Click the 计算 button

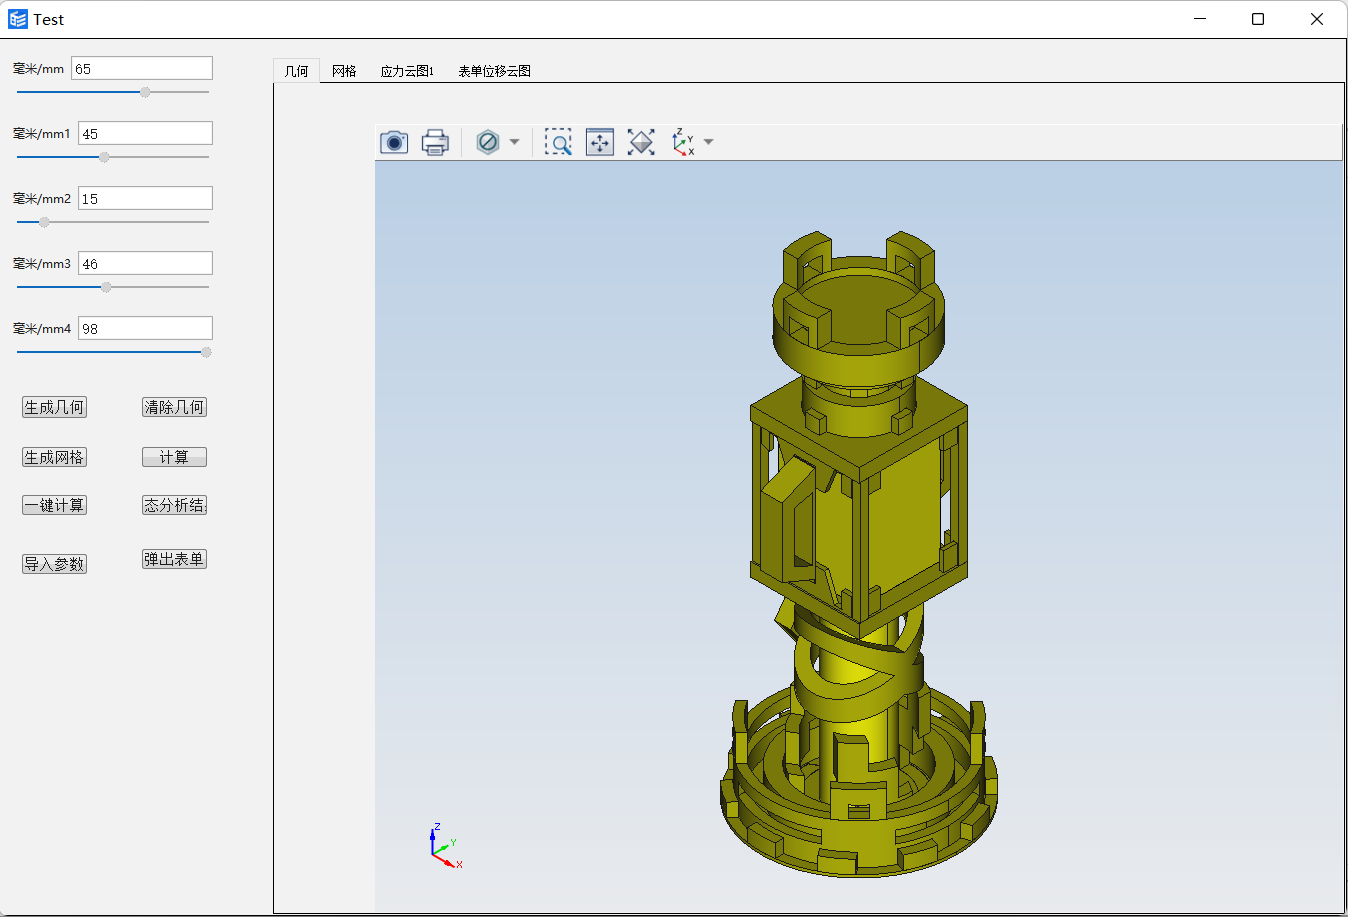click(x=174, y=457)
